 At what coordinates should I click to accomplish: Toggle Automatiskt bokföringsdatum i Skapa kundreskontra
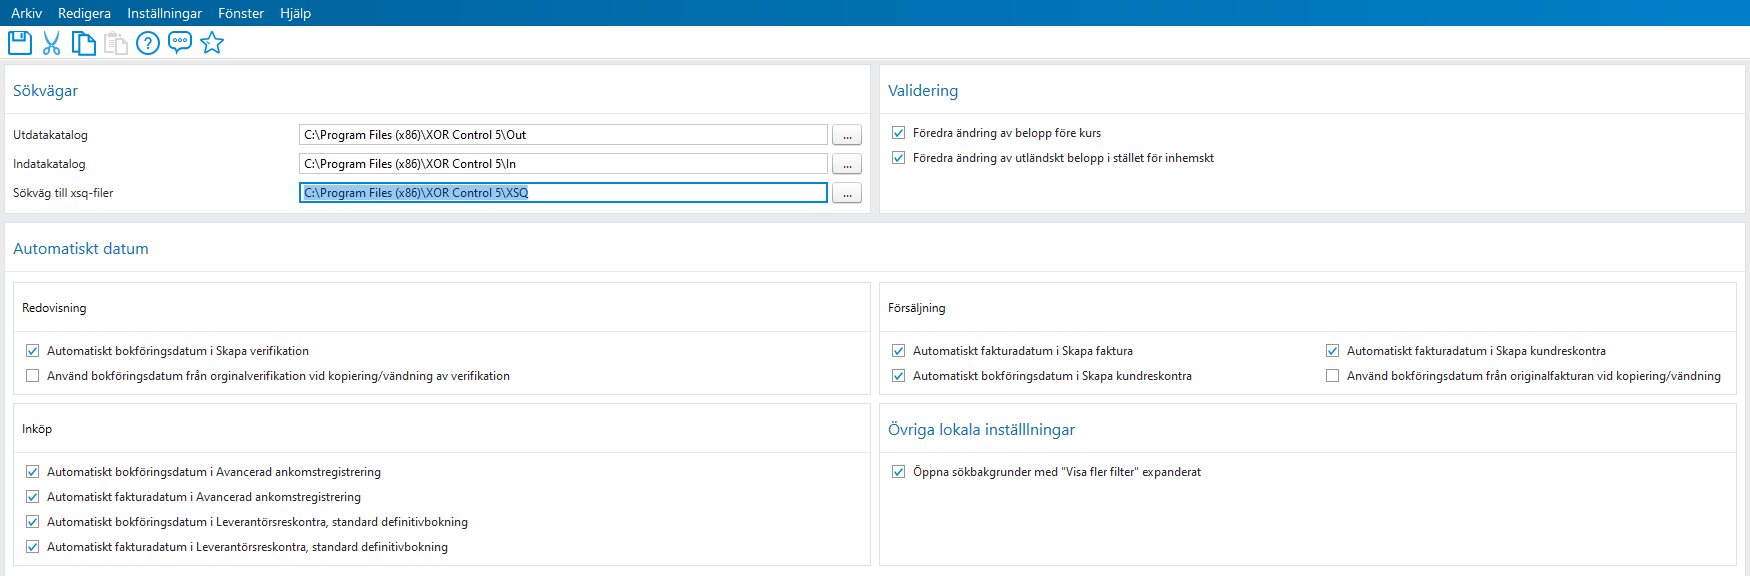tap(899, 376)
